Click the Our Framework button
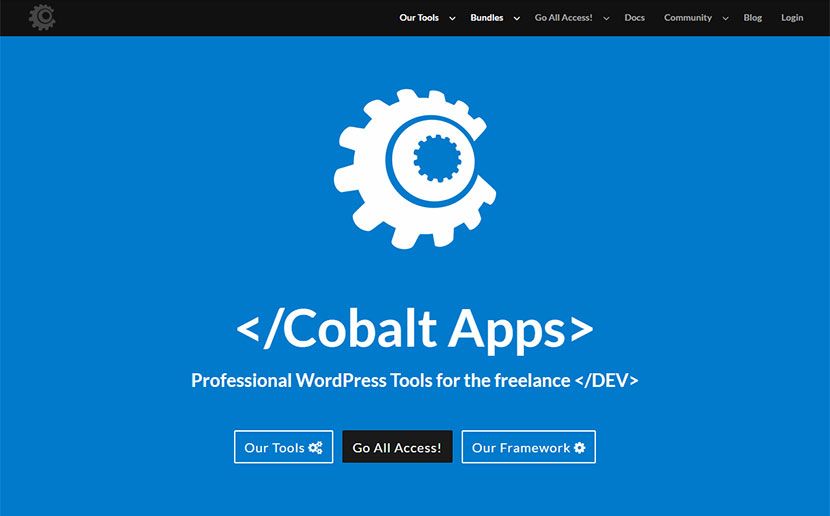 (528, 447)
